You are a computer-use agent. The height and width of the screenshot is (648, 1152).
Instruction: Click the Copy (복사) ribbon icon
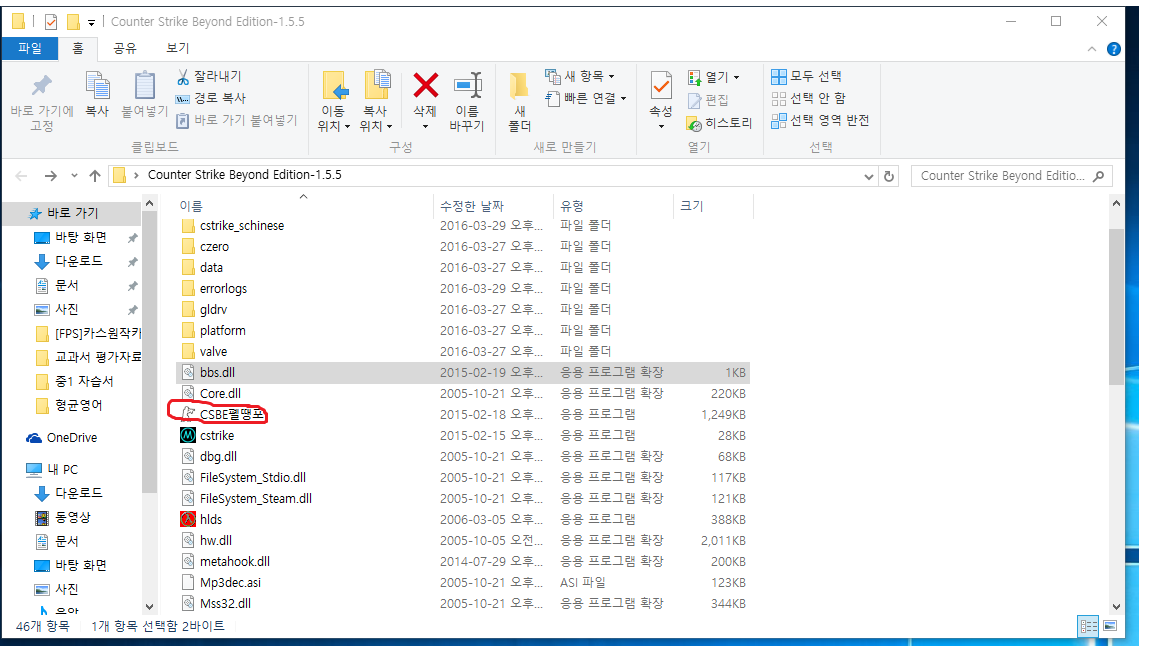(x=97, y=86)
